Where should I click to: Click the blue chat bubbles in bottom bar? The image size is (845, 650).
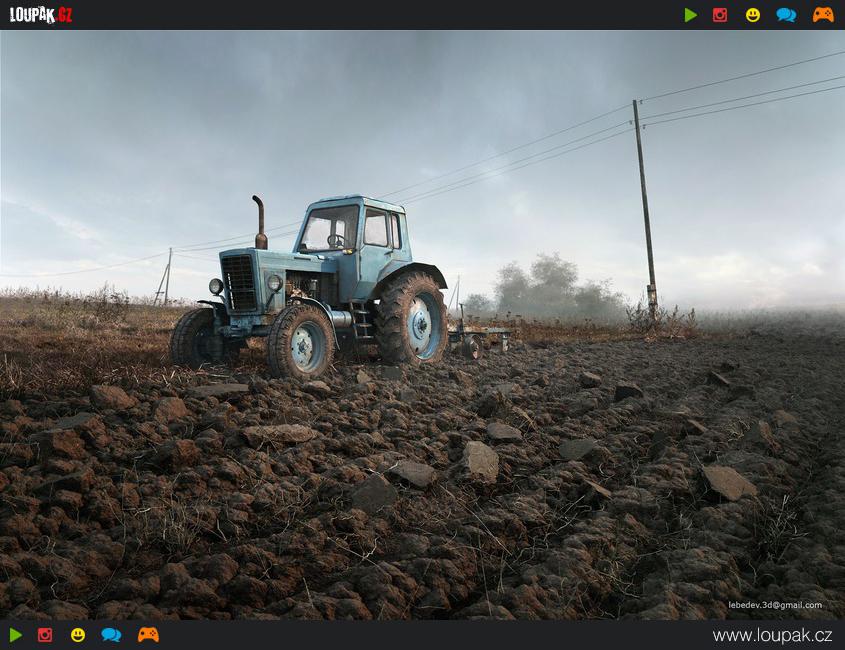pyautogui.click(x=111, y=635)
